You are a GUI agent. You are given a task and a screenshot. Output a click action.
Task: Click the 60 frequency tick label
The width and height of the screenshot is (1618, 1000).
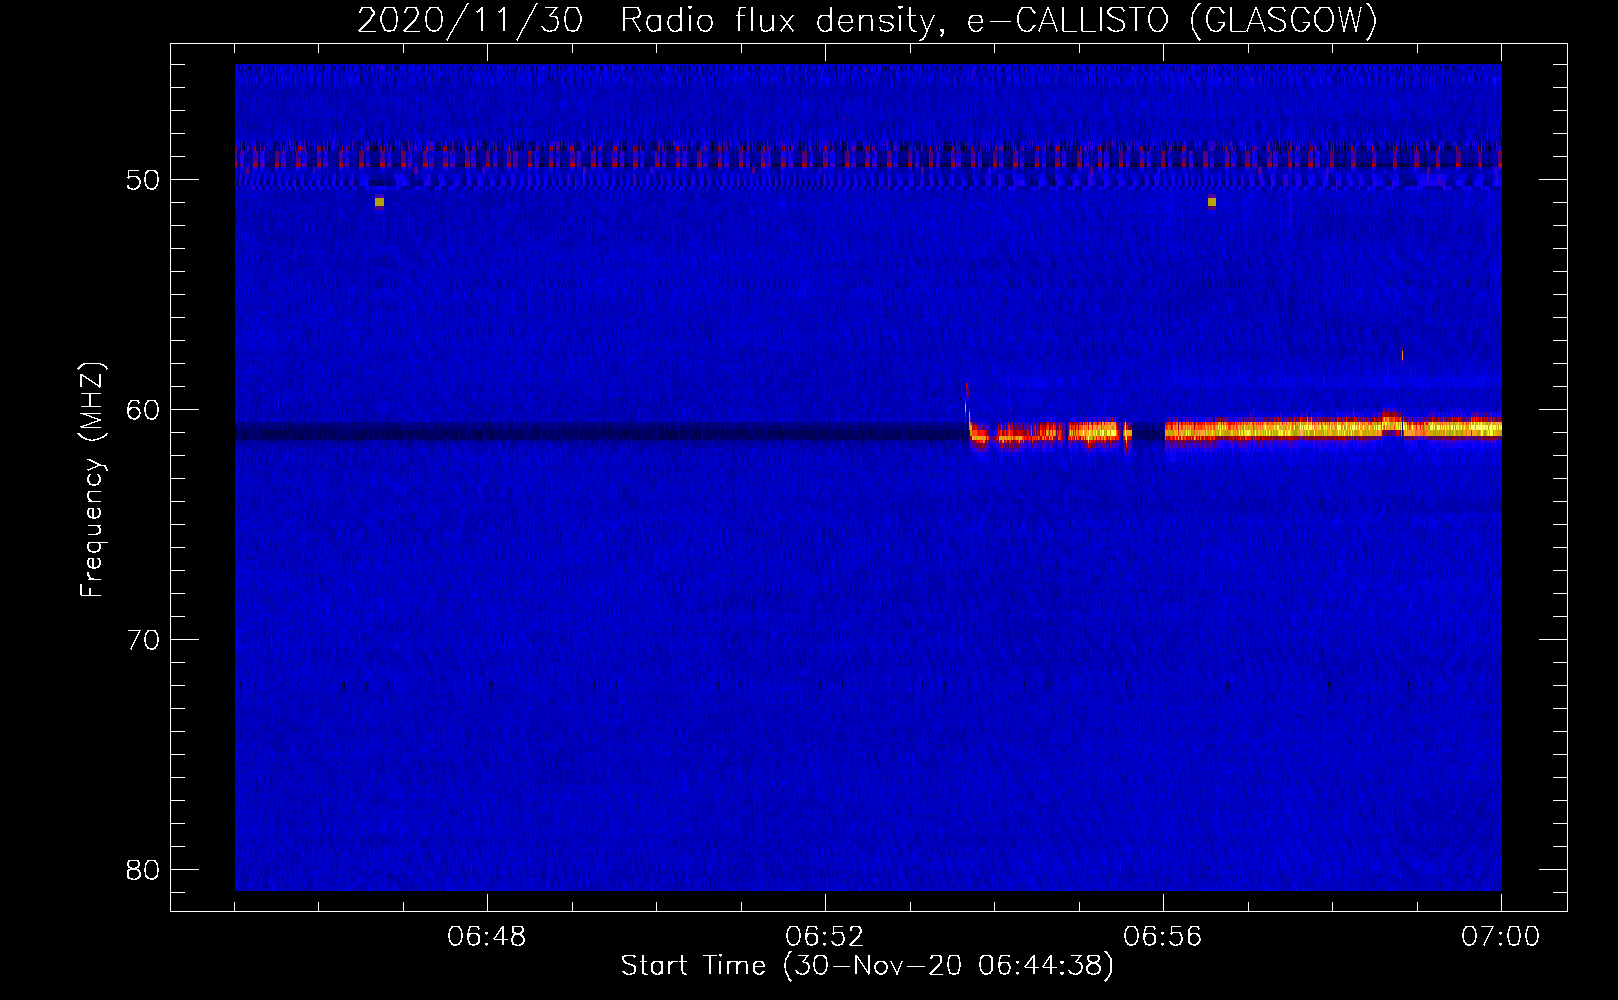[x=145, y=410]
